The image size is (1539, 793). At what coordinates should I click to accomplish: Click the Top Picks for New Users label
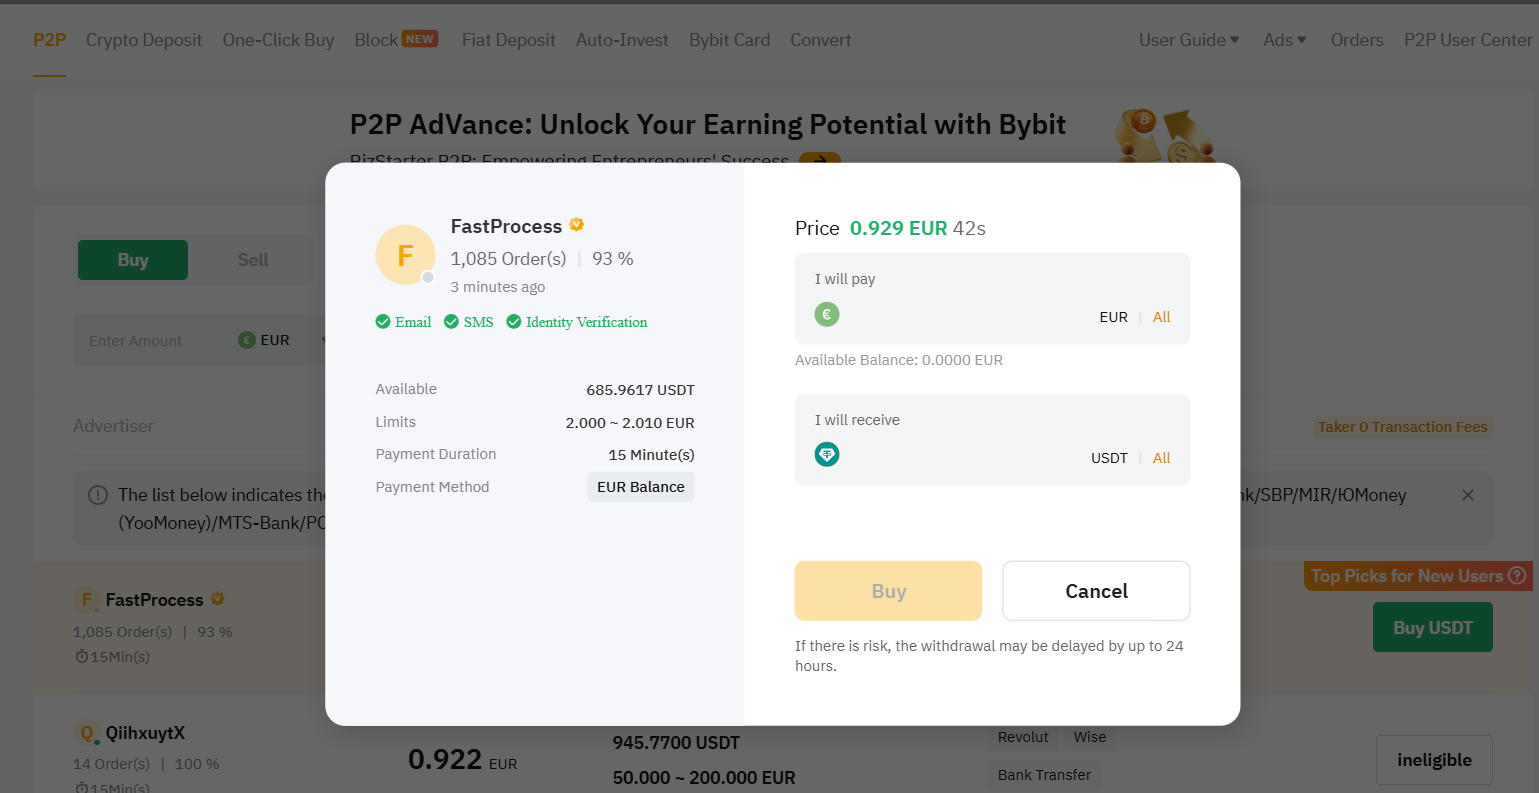coord(1407,576)
